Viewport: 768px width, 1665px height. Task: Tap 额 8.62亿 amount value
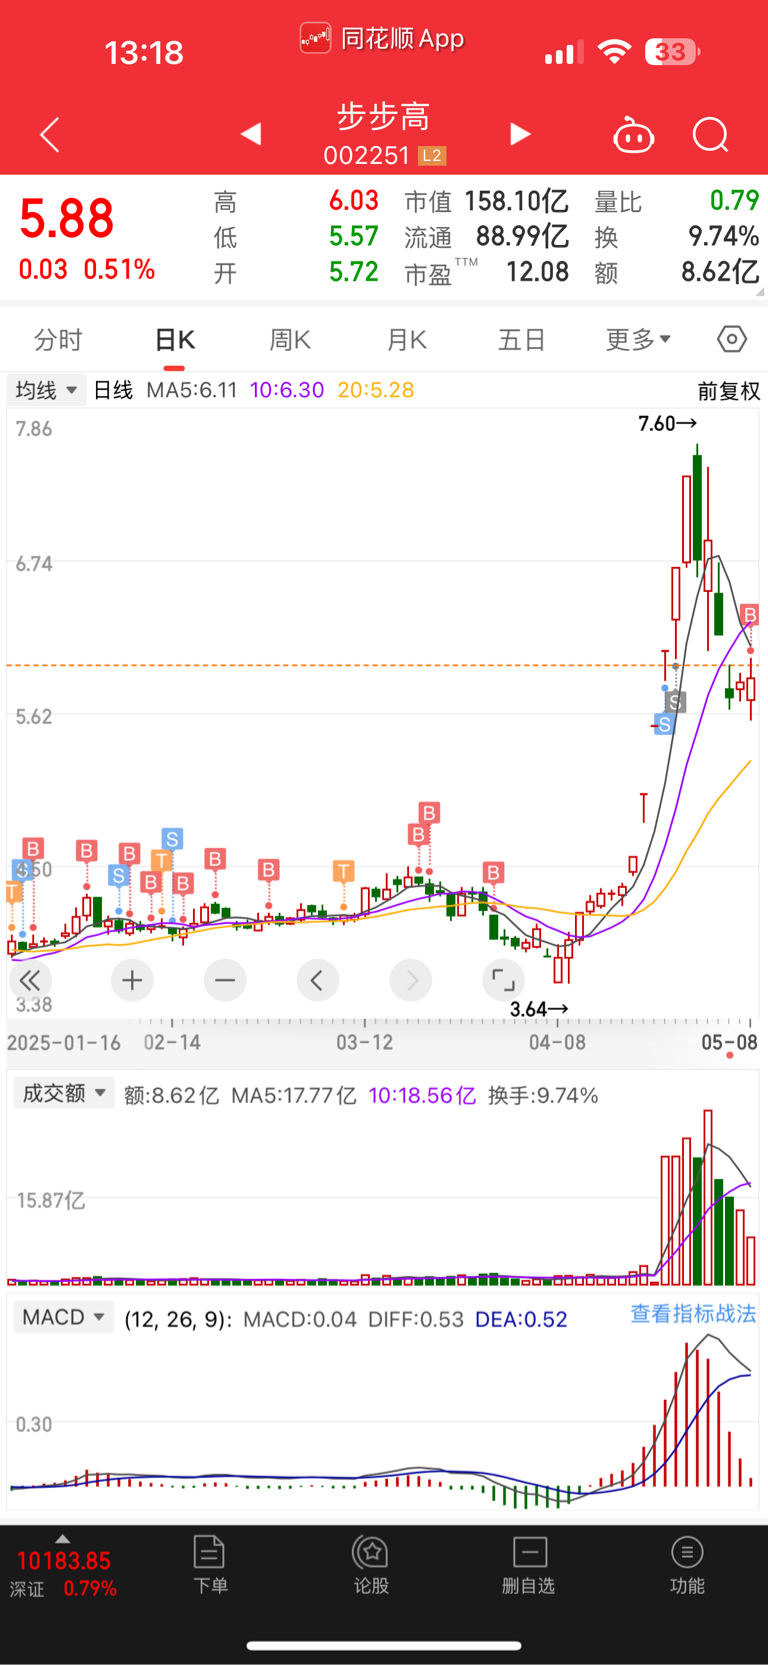point(720,271)
